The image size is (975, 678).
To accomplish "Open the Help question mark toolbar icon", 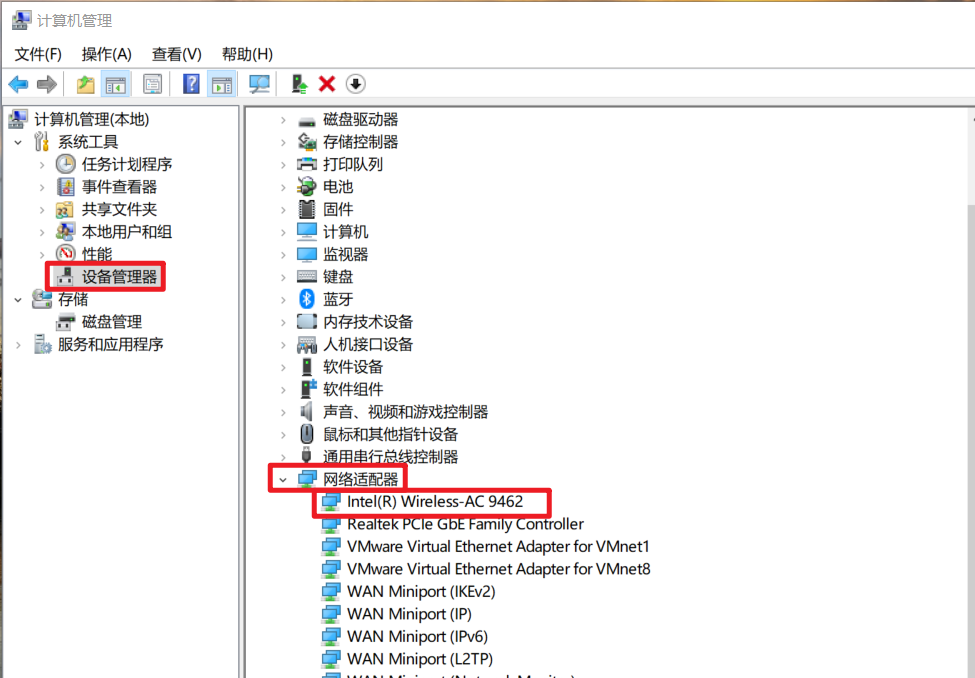I will [x=192, y=84].
